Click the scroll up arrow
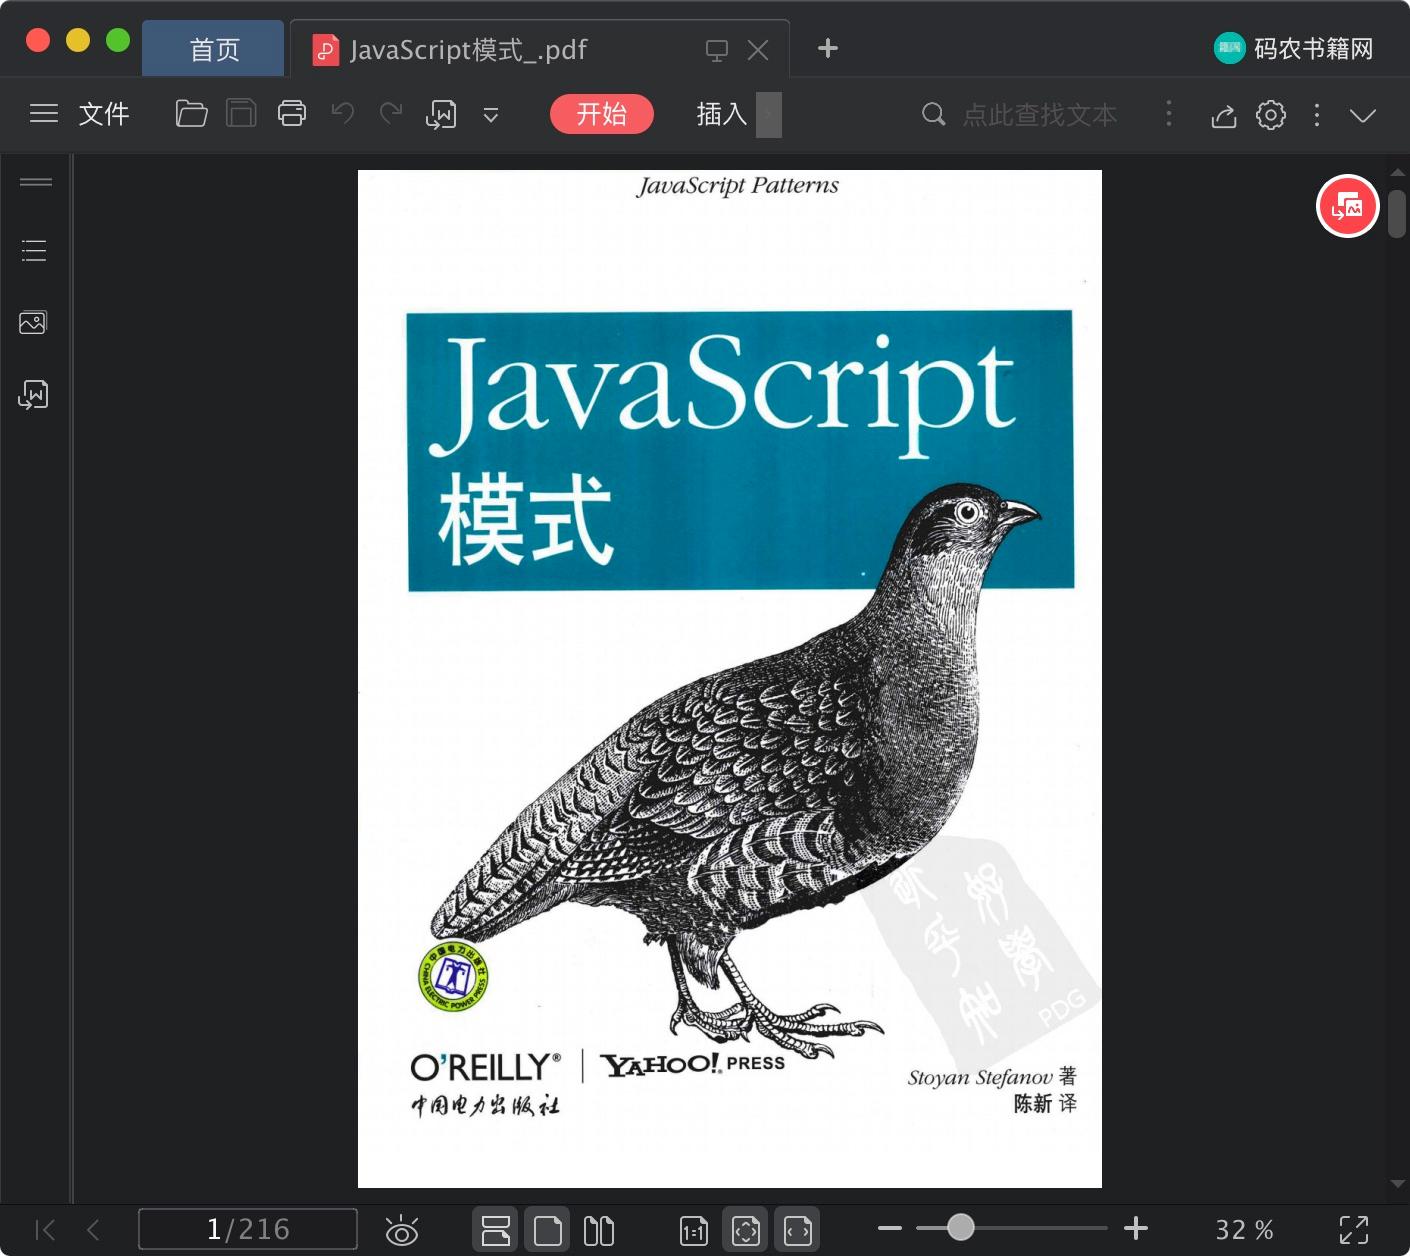Image resolution: width=1410 pixels, height=1256 pixels. [x=1397, y=173]
